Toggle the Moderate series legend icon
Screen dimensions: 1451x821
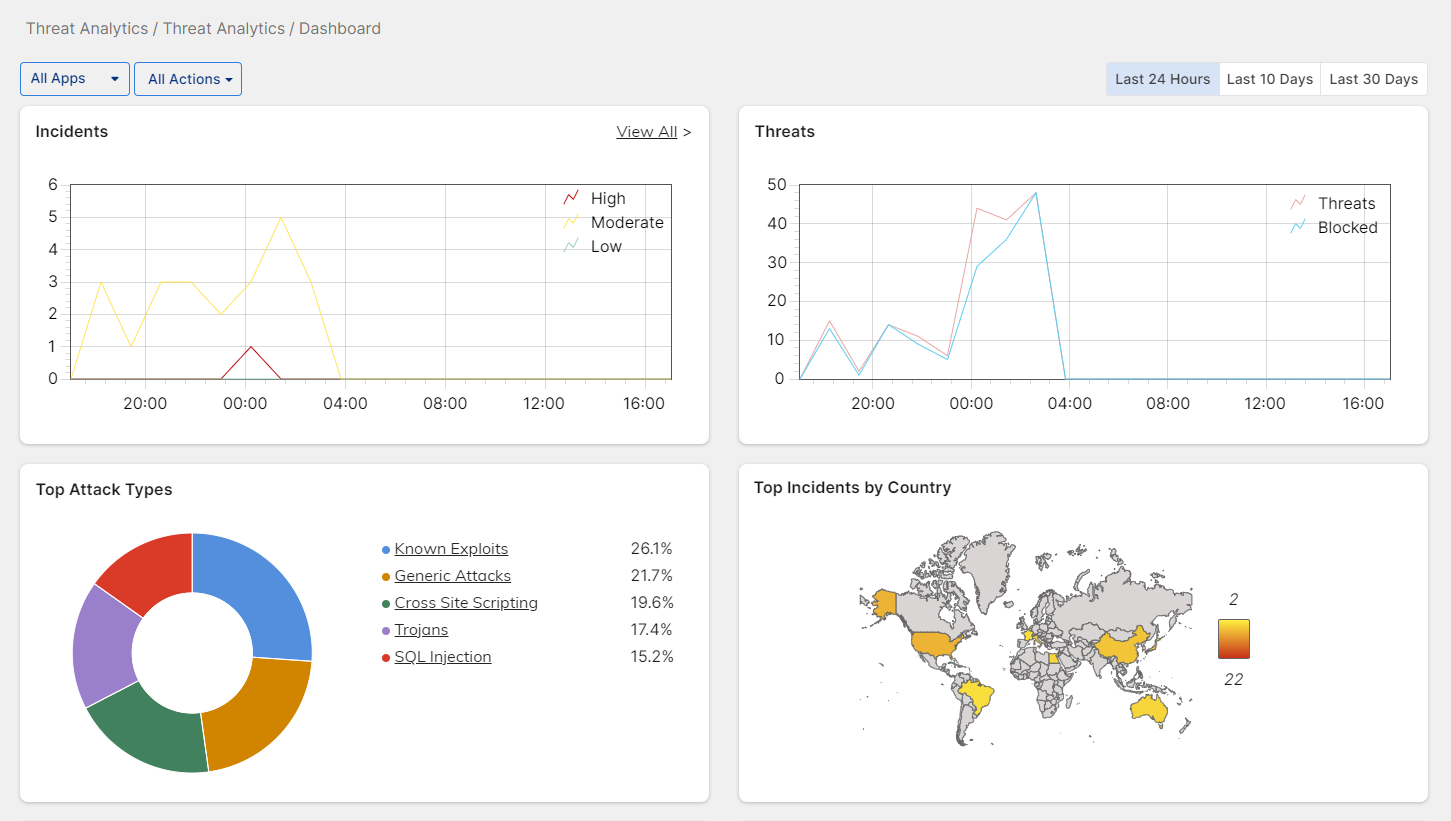pos(572,222)
